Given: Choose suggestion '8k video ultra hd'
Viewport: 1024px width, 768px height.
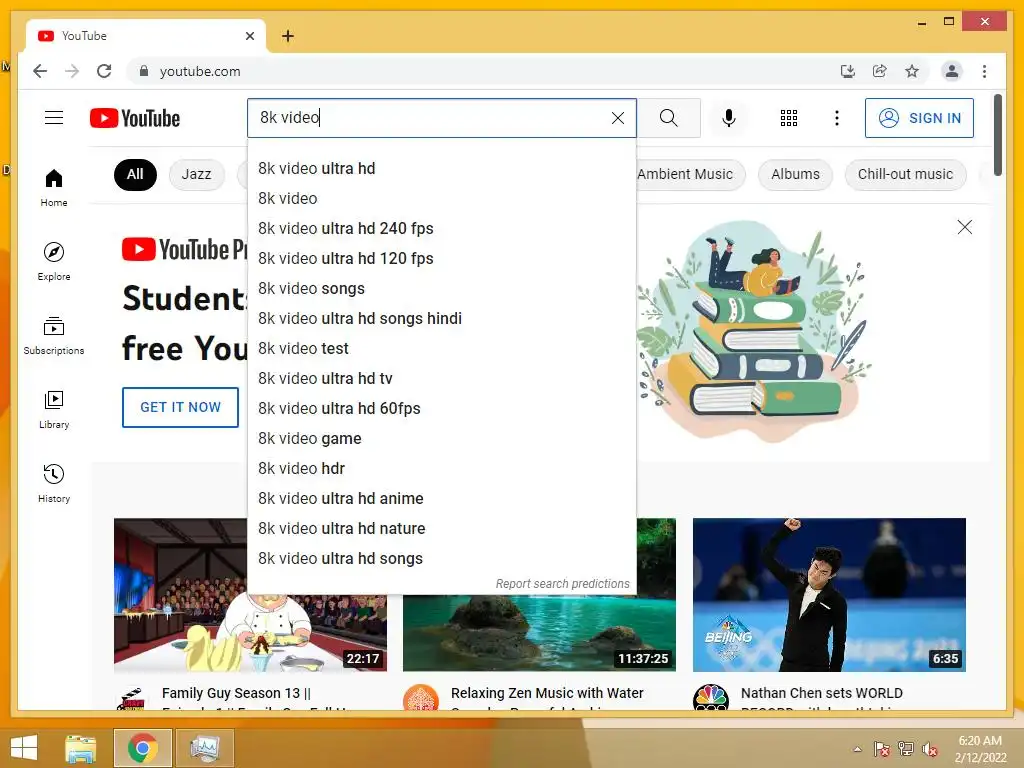Looking at the screenshot, I should tap(442, 168).
